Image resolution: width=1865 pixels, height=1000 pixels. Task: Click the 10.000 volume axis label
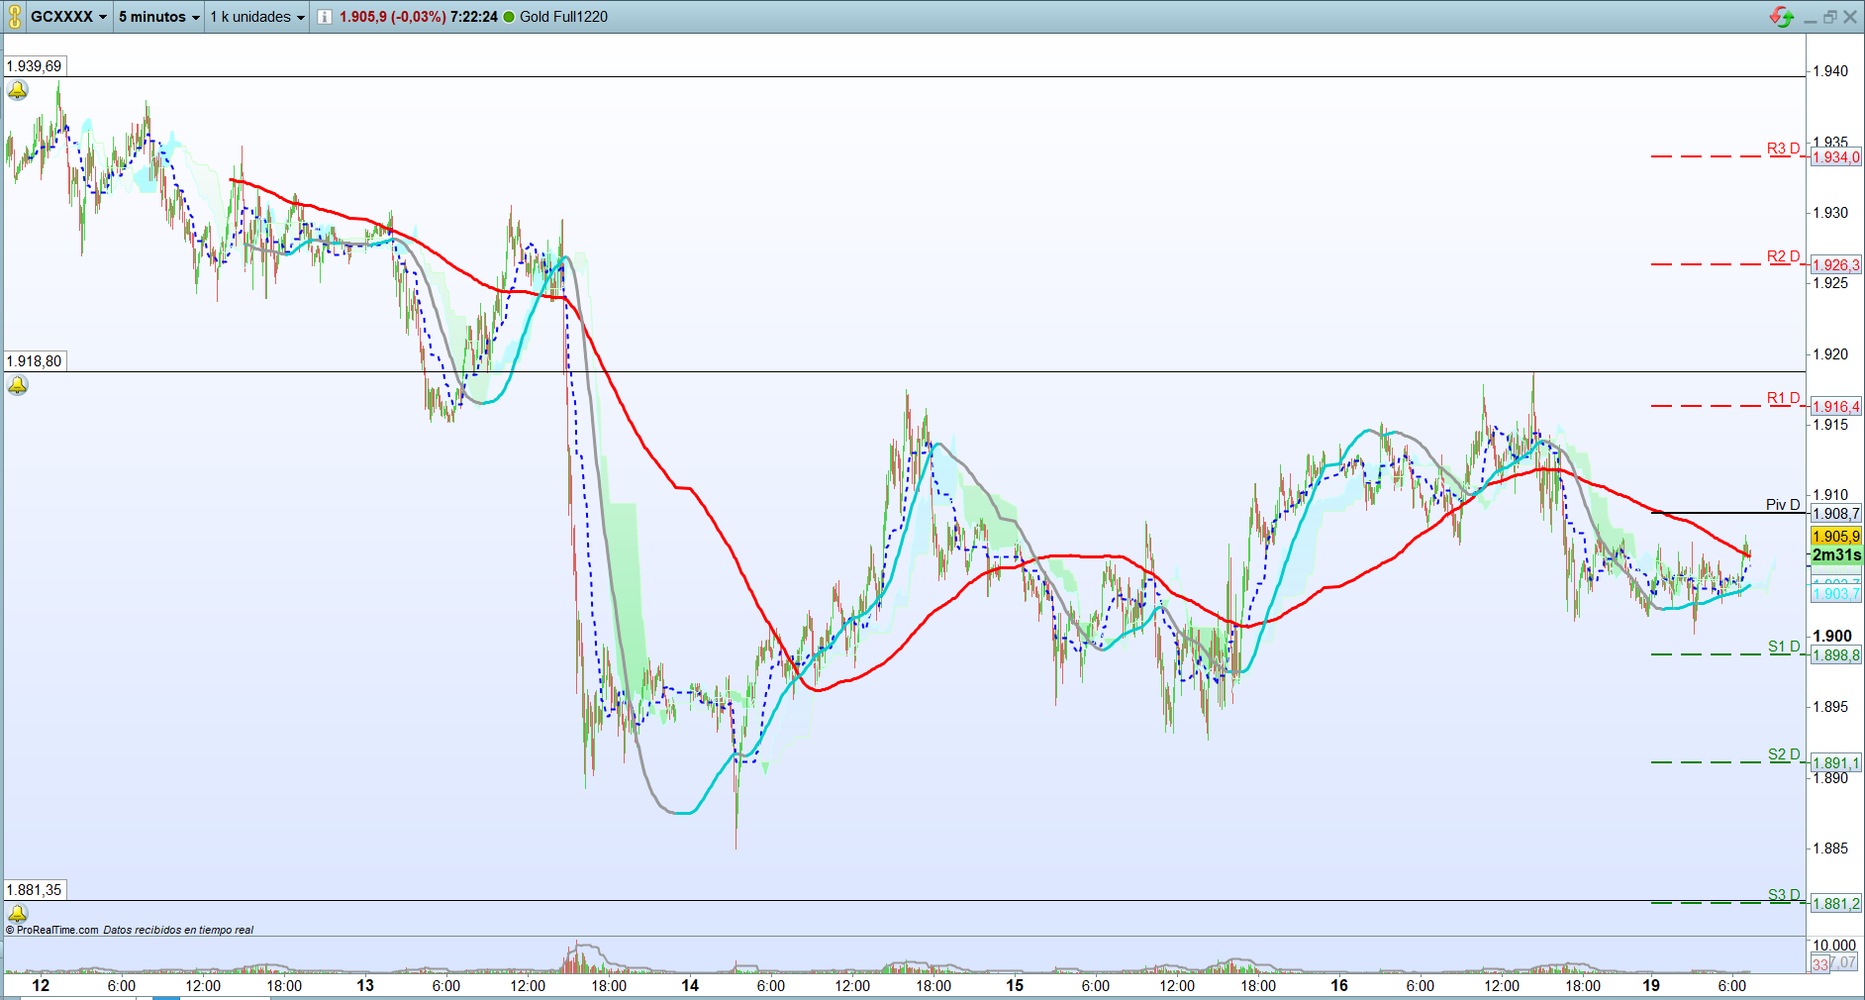click(x=1835, y=945)
